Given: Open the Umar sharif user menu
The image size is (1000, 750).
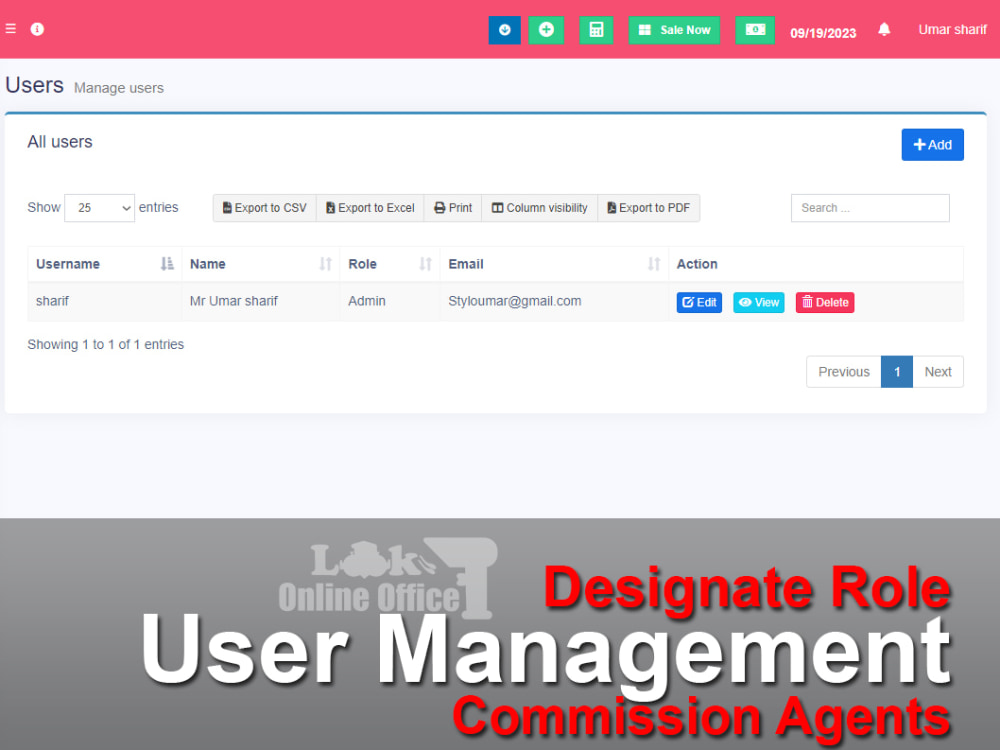Looking at the screenshot, I should [952, 29].
